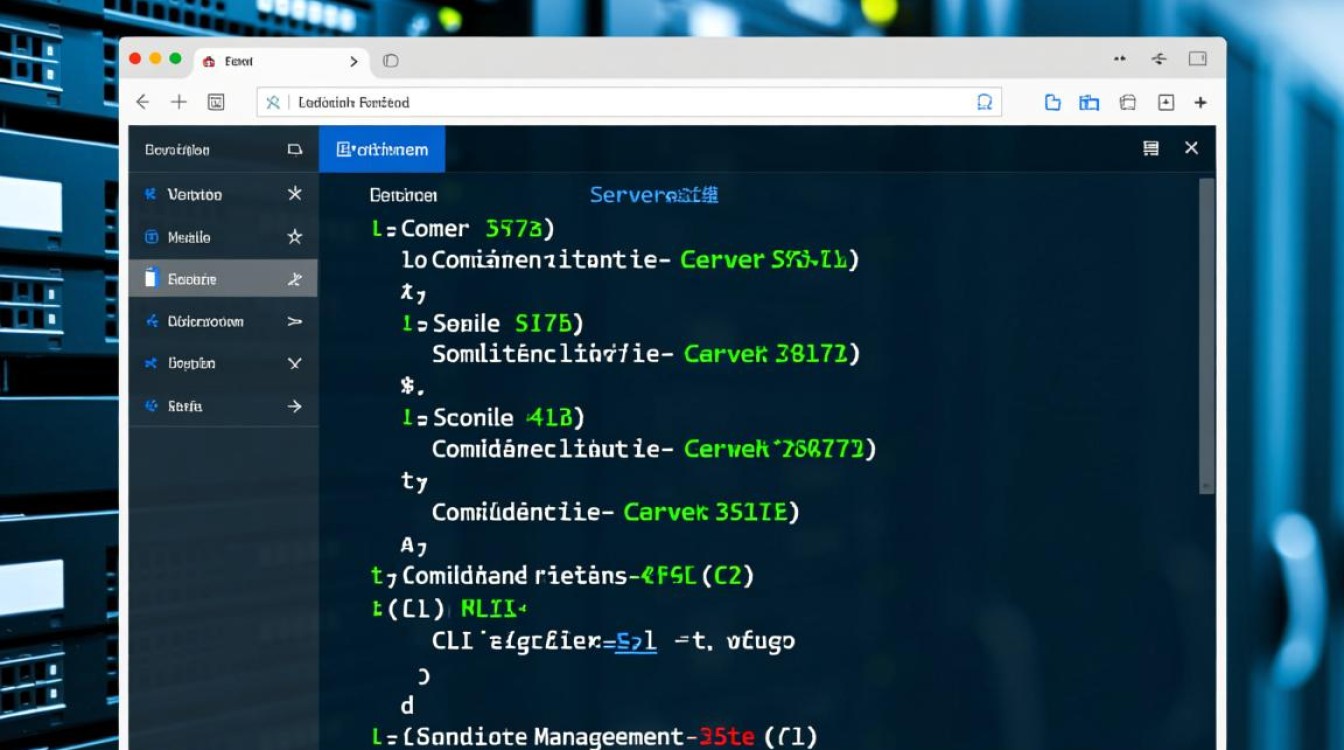This screenshot has width=1344, height=750.
Task: Expand the chevron on the browser tab
Action: 353,61
